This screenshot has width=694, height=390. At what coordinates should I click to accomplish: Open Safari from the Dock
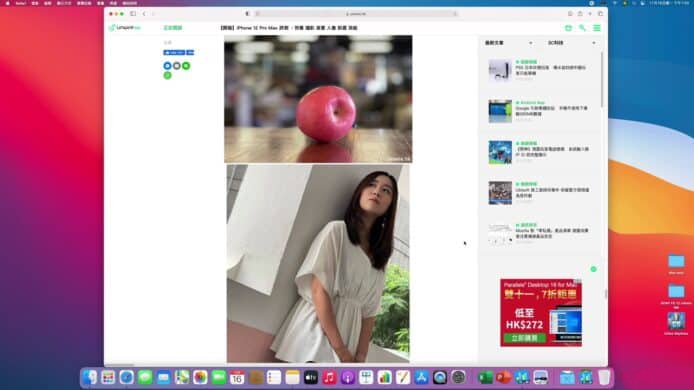point(127,378)
